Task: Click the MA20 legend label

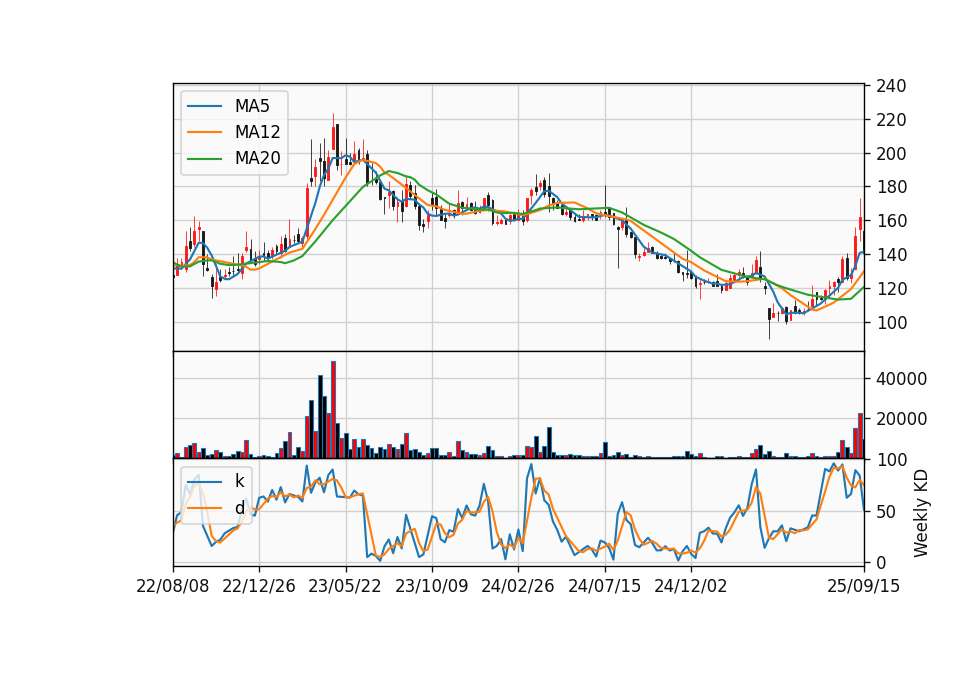Action: point(257,159)
